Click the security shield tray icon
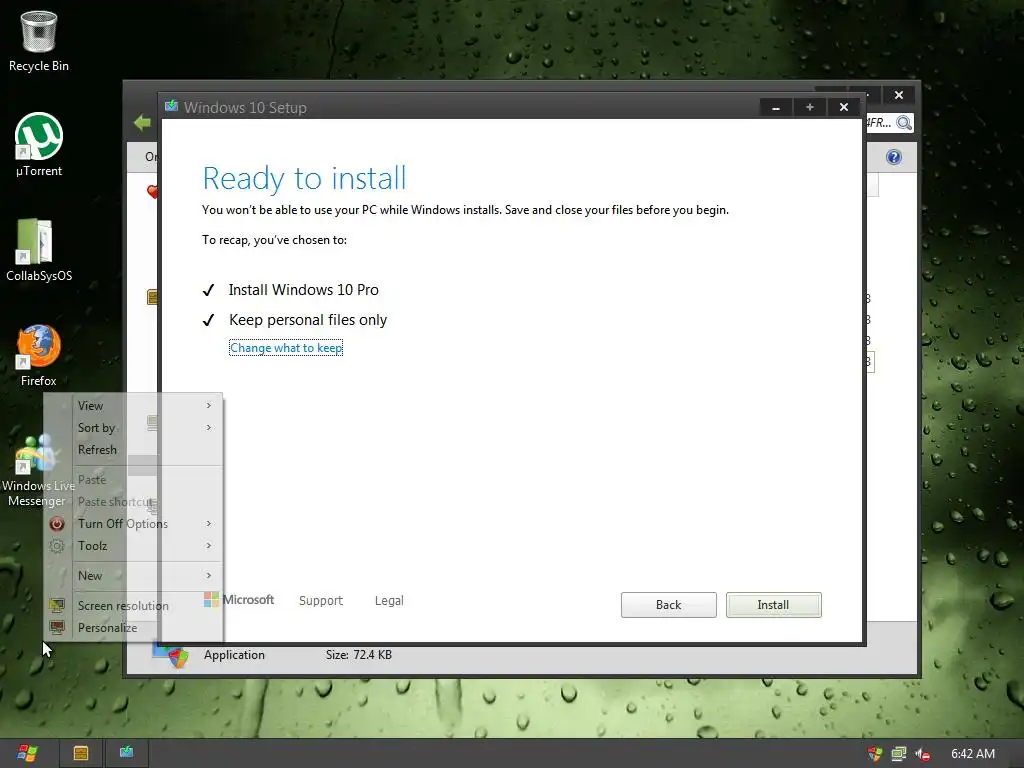Viewport: 1024px width, 768px height. click(x=875, y=754)
